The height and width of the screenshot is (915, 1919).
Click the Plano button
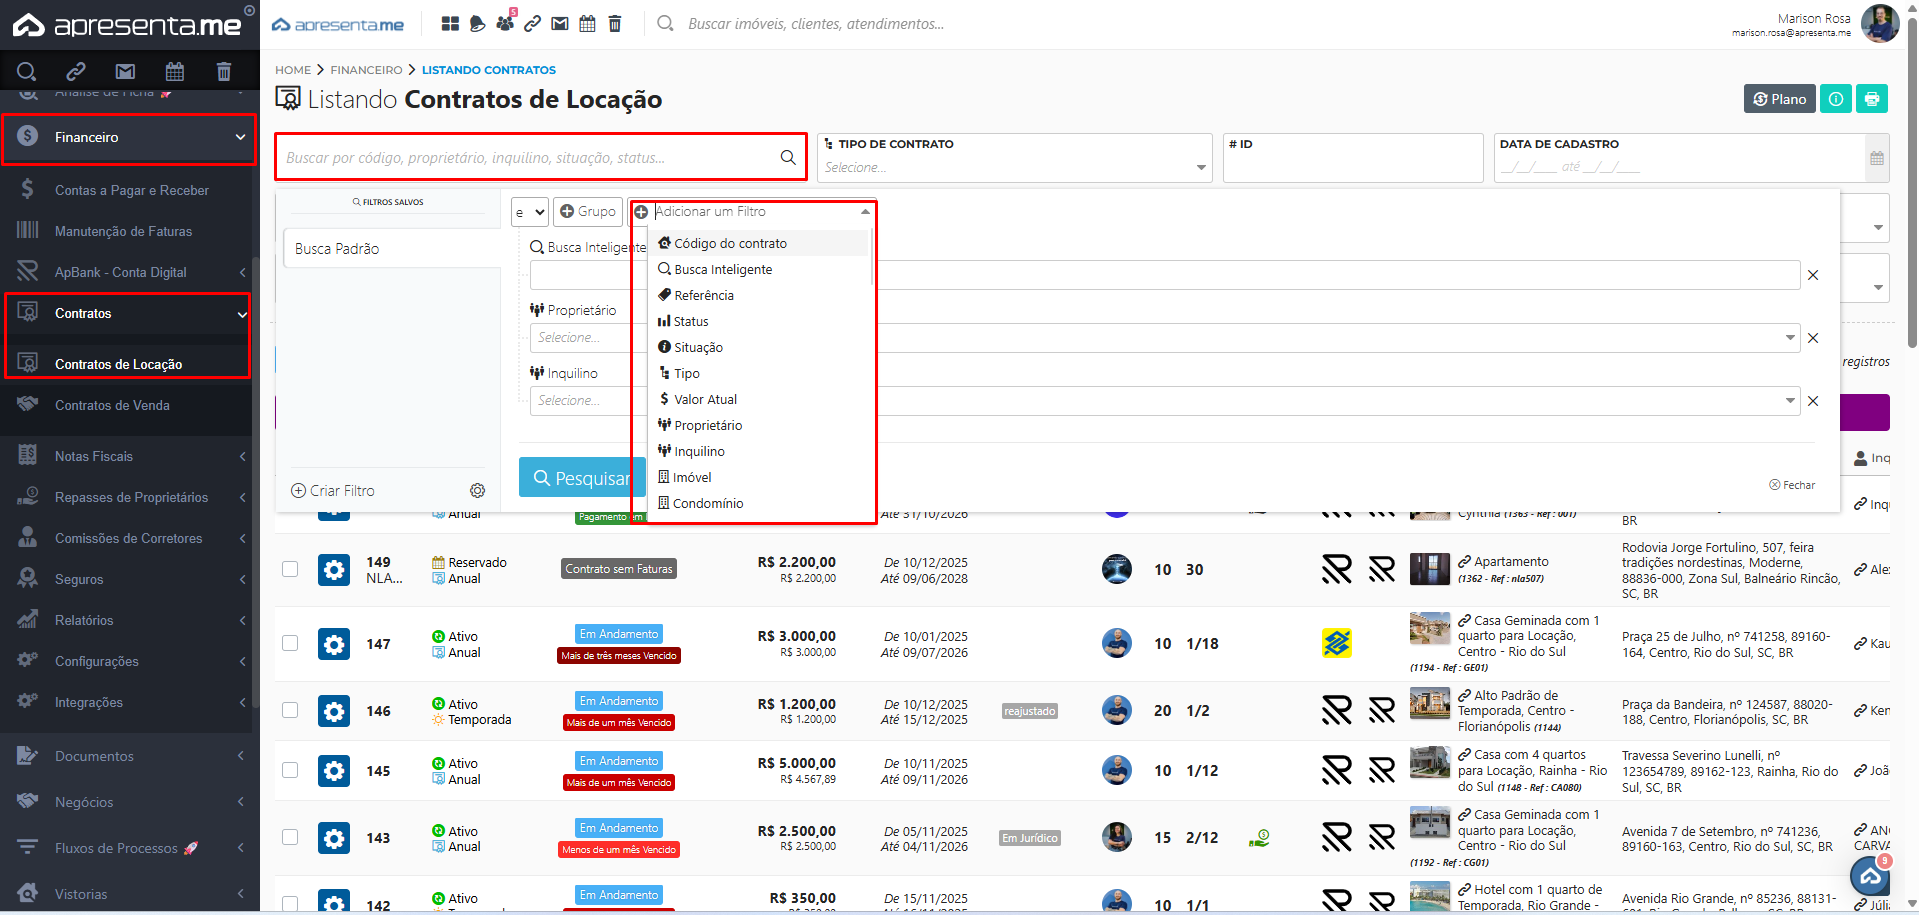1779,99
